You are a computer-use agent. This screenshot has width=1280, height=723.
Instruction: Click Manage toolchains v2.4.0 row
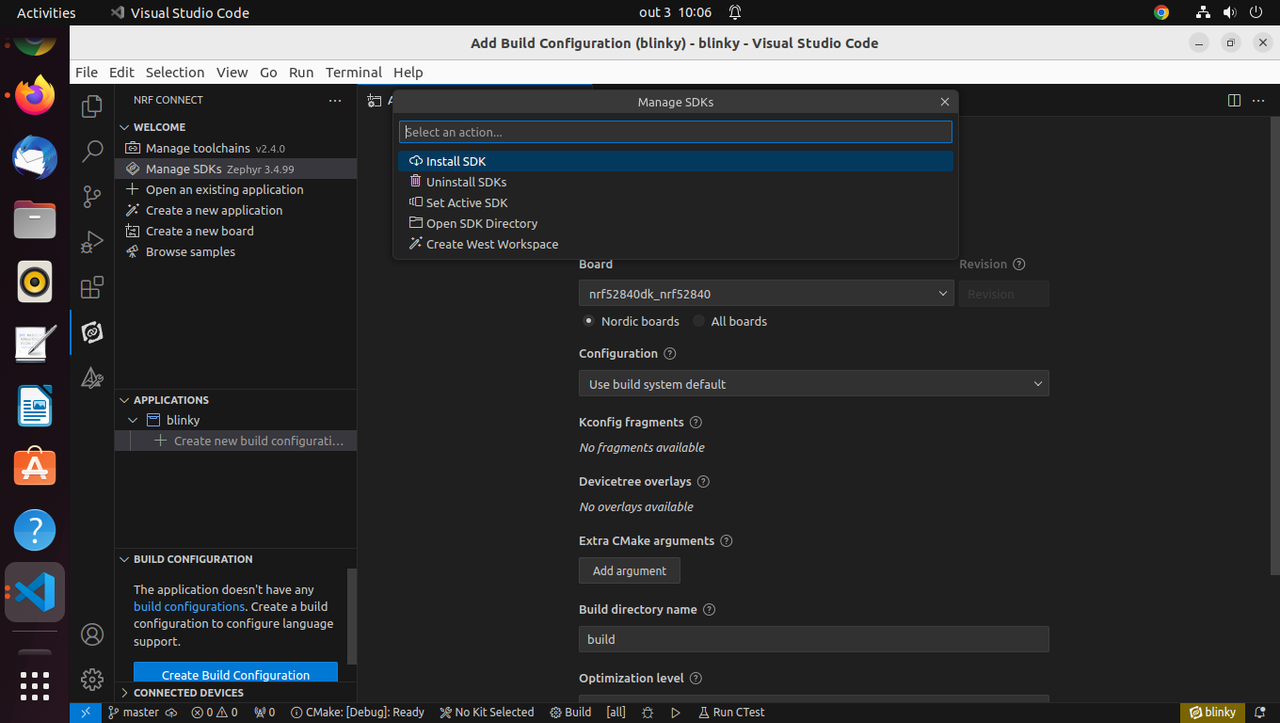[236, 148]
